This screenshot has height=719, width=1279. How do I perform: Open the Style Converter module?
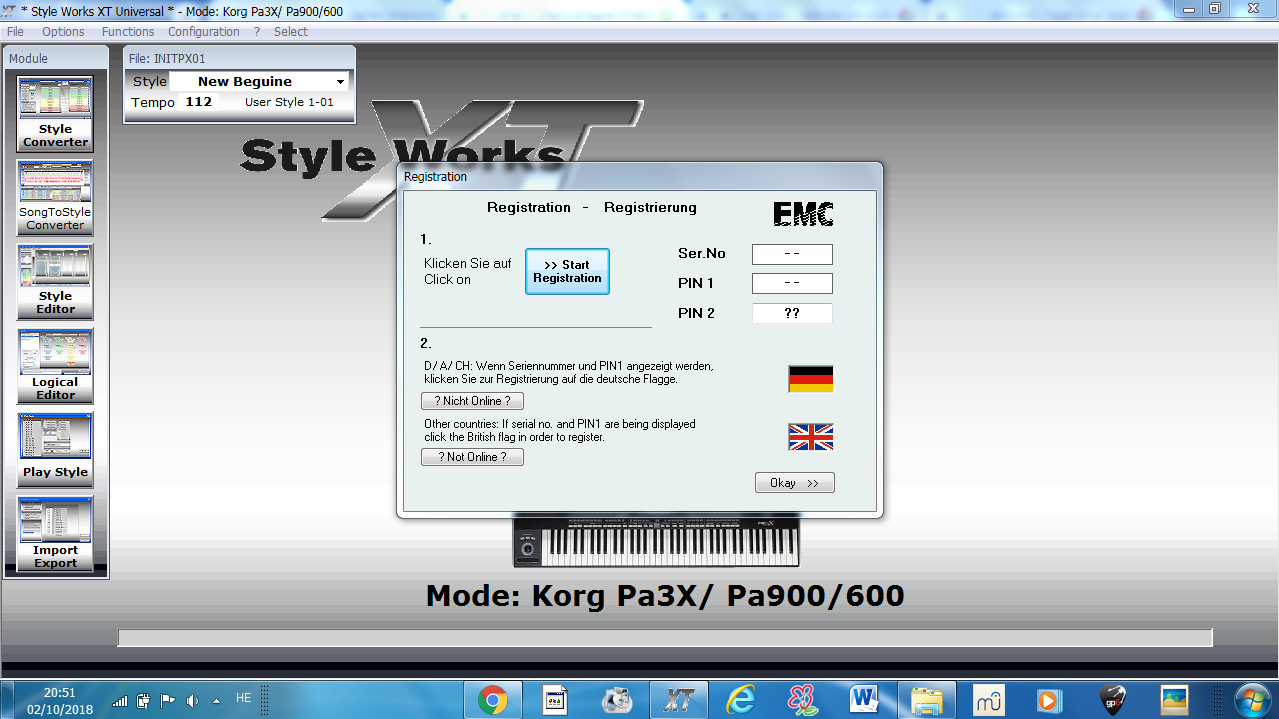pyautogui.click(x=55, y=113)
